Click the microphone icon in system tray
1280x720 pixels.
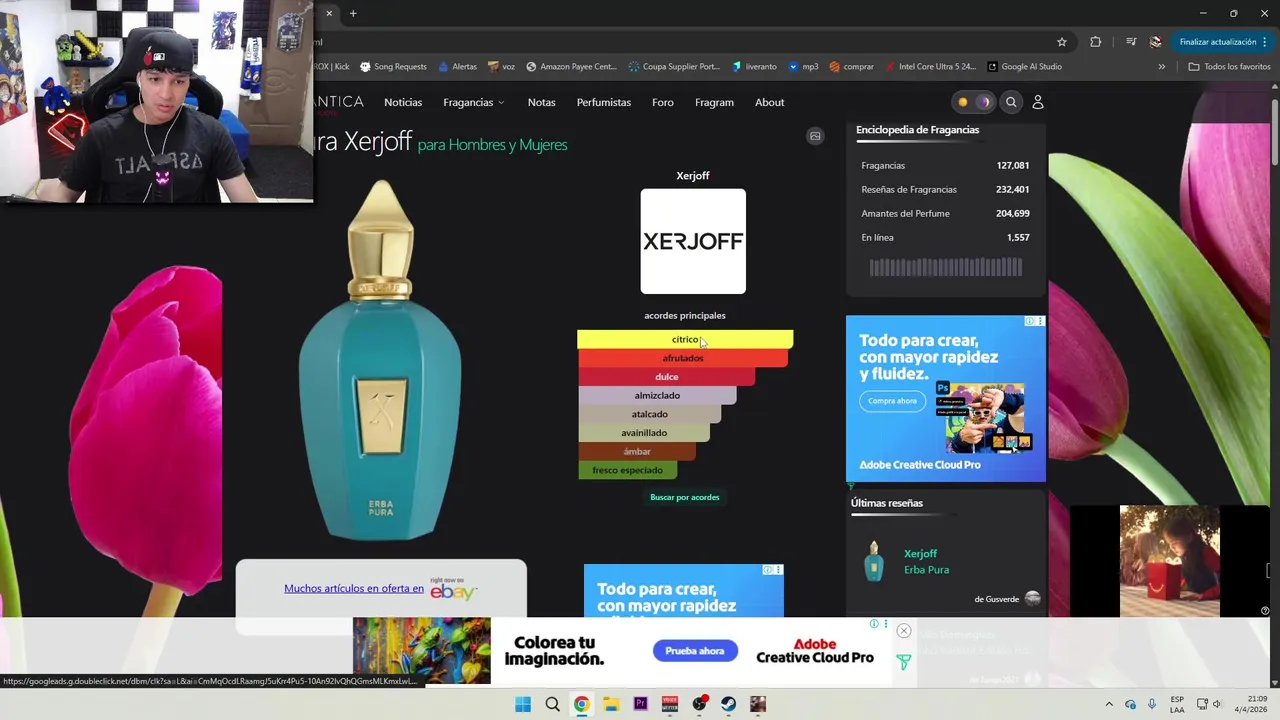(x=1151, y=704)
